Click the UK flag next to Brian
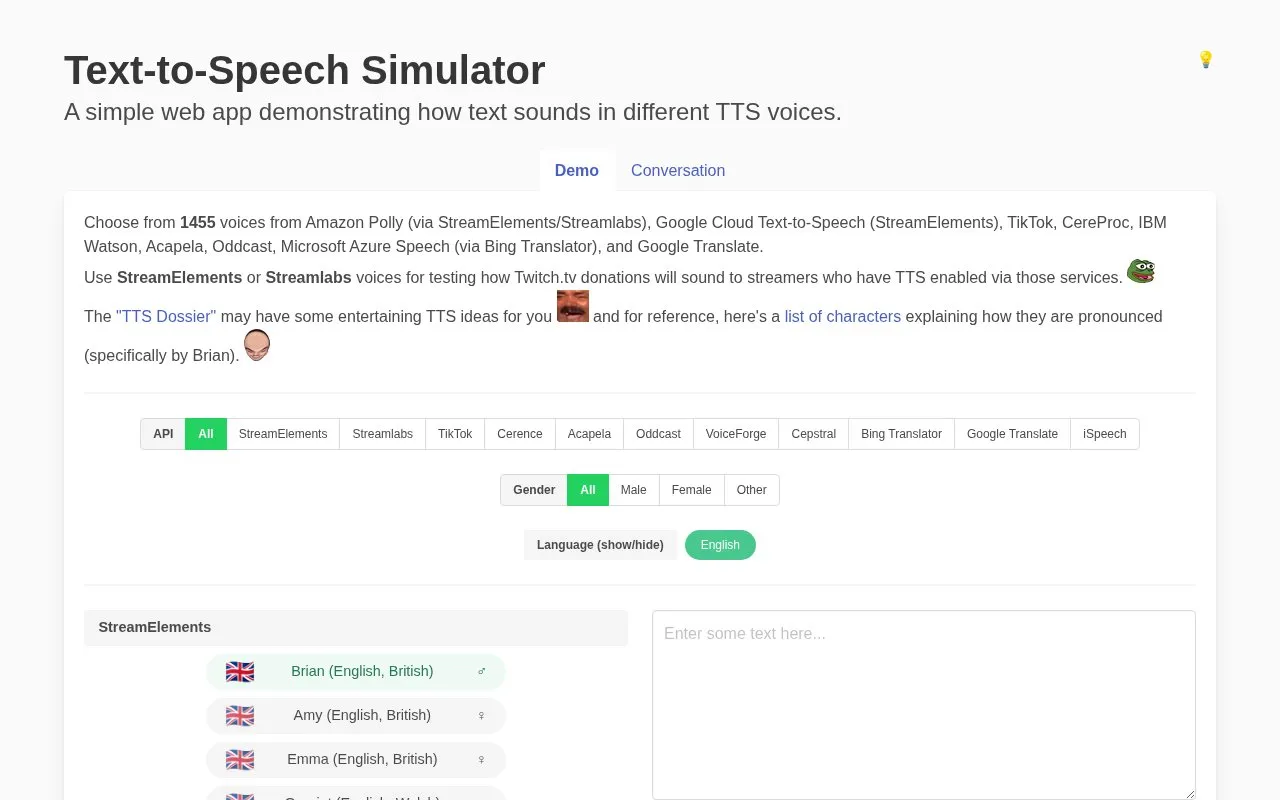 click(x=240, y=672)
